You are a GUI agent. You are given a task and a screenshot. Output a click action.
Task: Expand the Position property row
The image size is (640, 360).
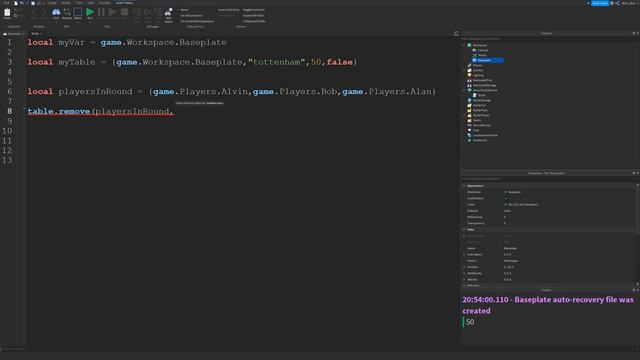(x=464, y=267)
